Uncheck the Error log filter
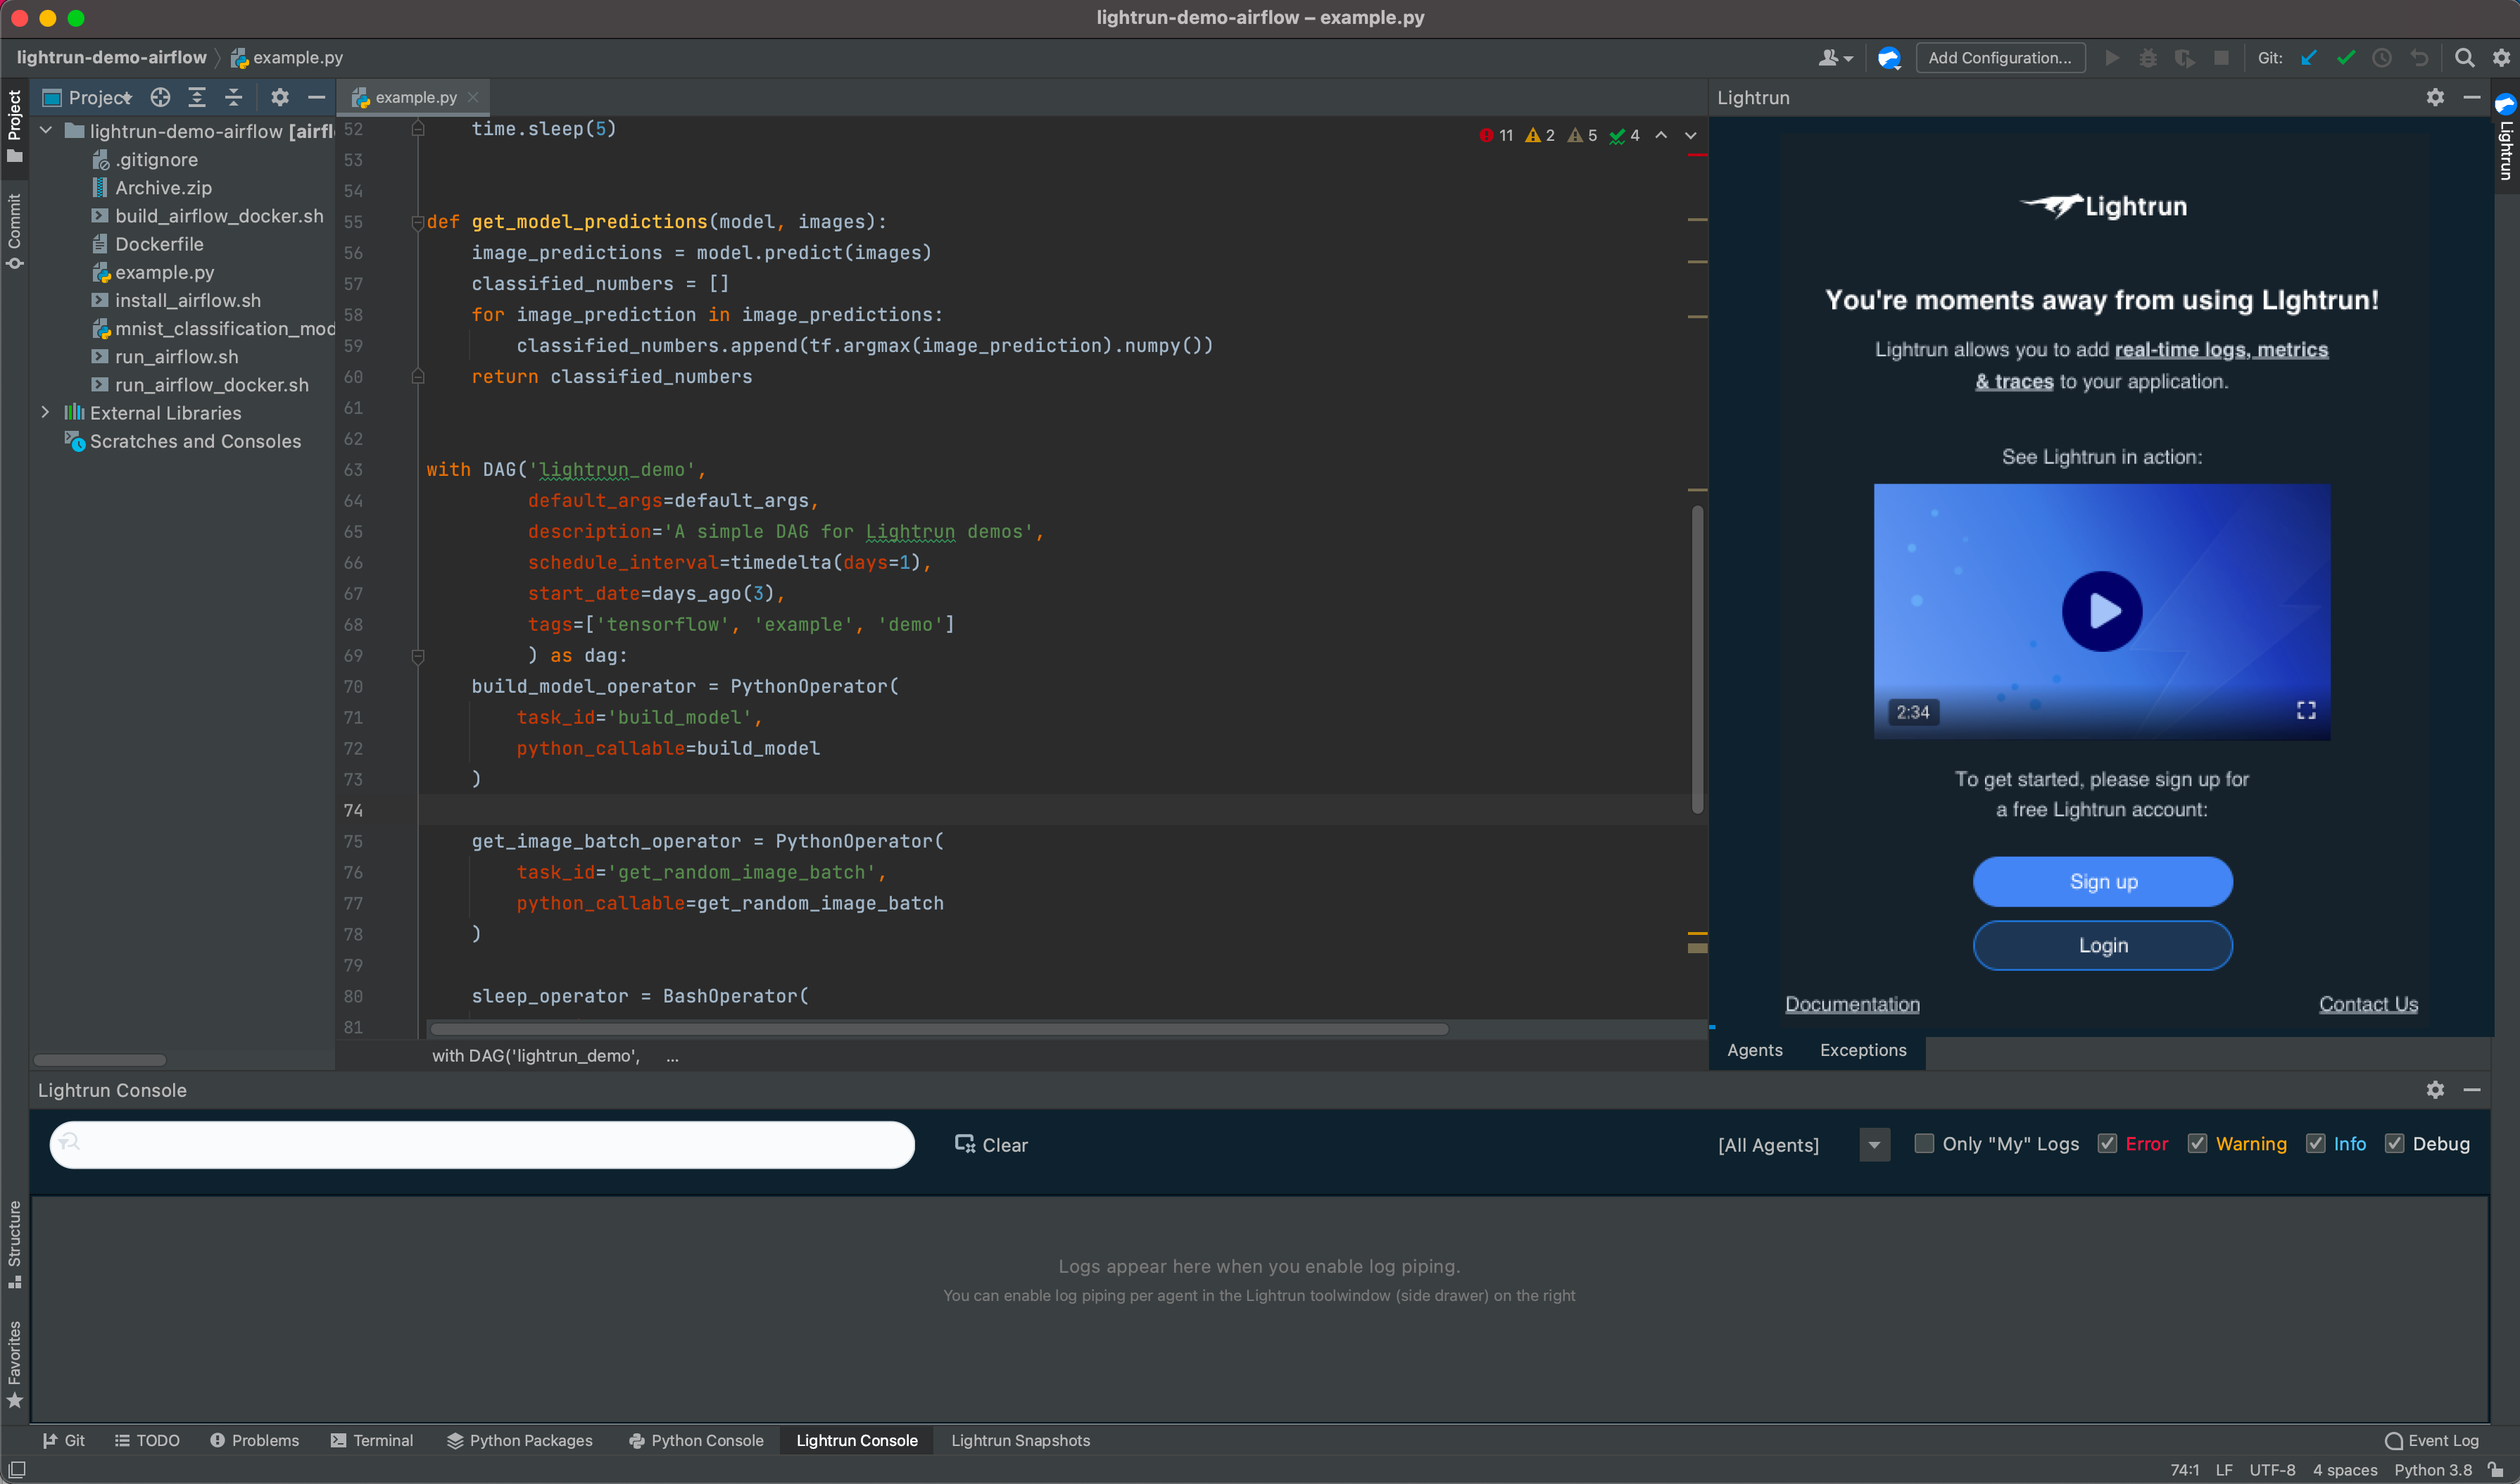This screenshot has height=1484, width=2520. (x=2107, y=1143)
